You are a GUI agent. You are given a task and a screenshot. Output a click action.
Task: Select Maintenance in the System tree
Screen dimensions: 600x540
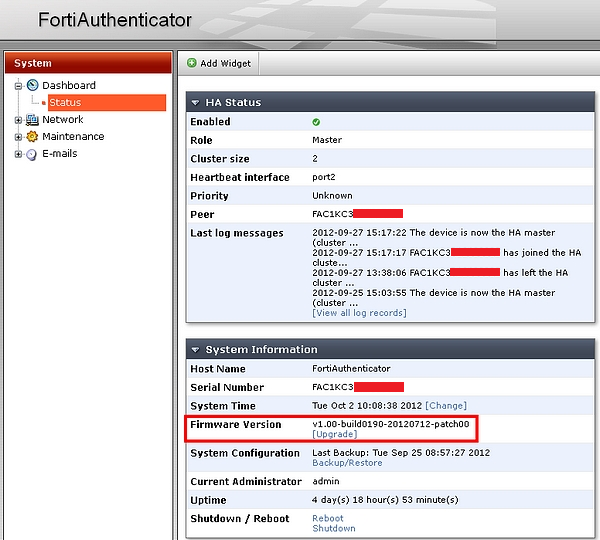73,136
